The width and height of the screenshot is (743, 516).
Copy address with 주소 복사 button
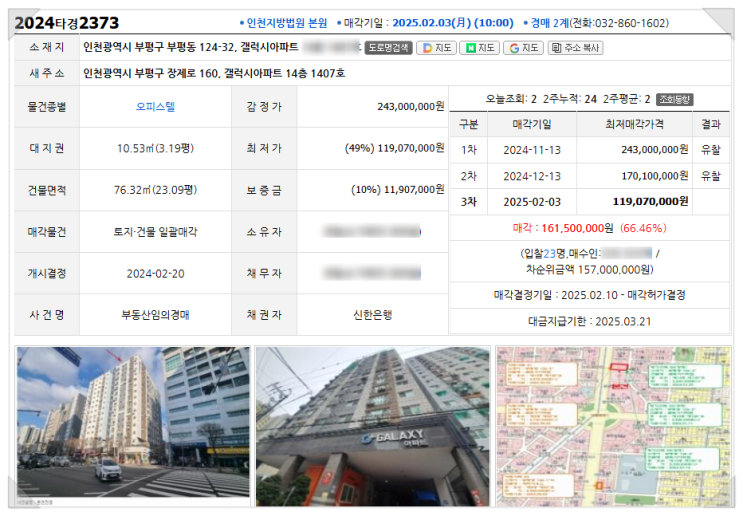[x=575, y=48]
